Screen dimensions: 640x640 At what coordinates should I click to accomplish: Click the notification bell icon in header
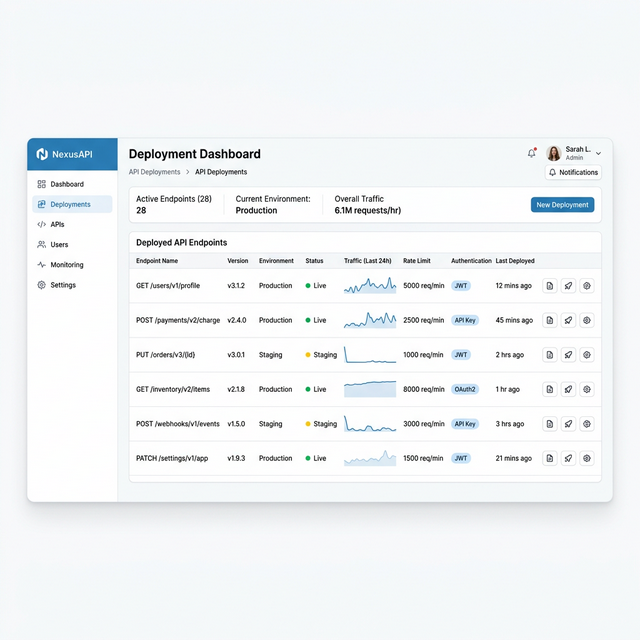click(x=531, y=153)
